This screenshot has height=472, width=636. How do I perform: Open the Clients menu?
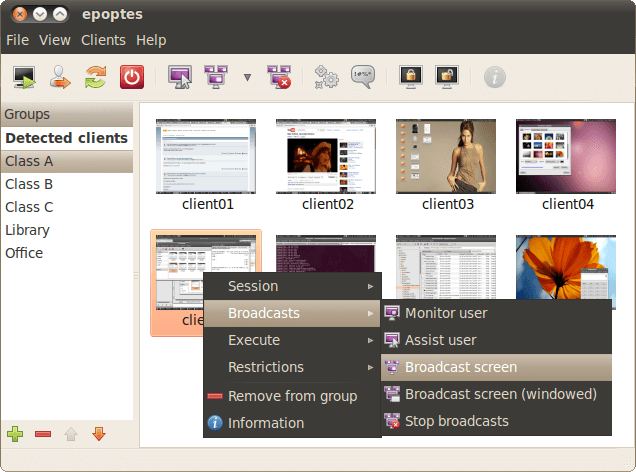pyautogui.click(x=103, y=40)
